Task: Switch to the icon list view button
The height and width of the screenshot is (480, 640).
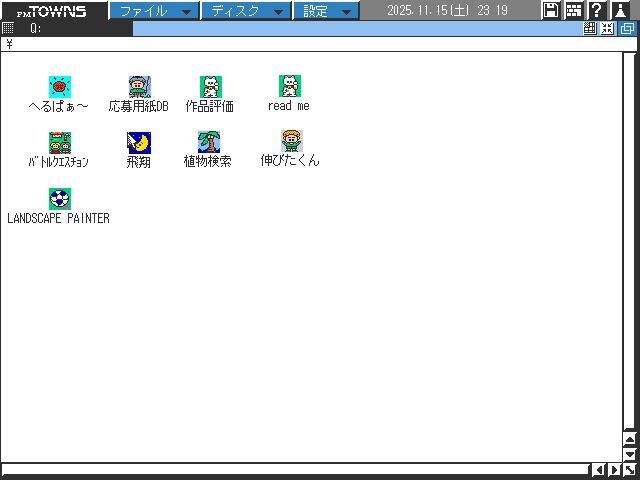Action: 590,28
